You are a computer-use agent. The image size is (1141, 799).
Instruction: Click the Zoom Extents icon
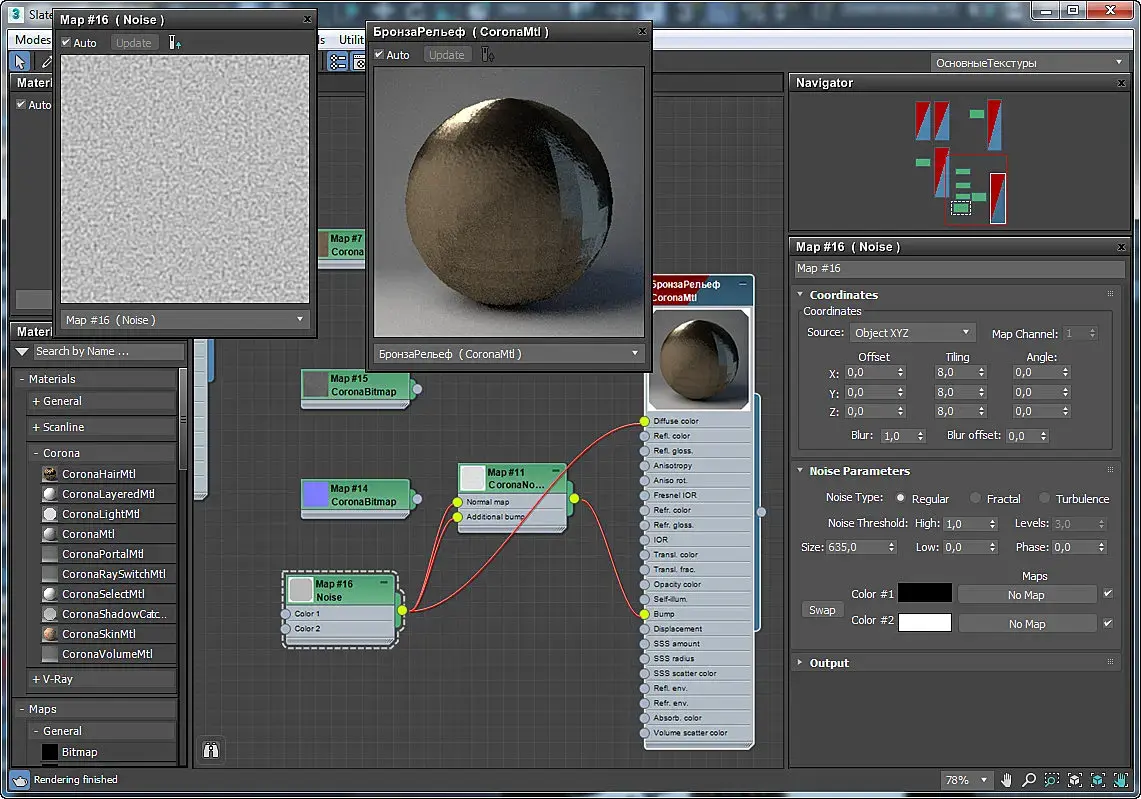point(1075,780)
